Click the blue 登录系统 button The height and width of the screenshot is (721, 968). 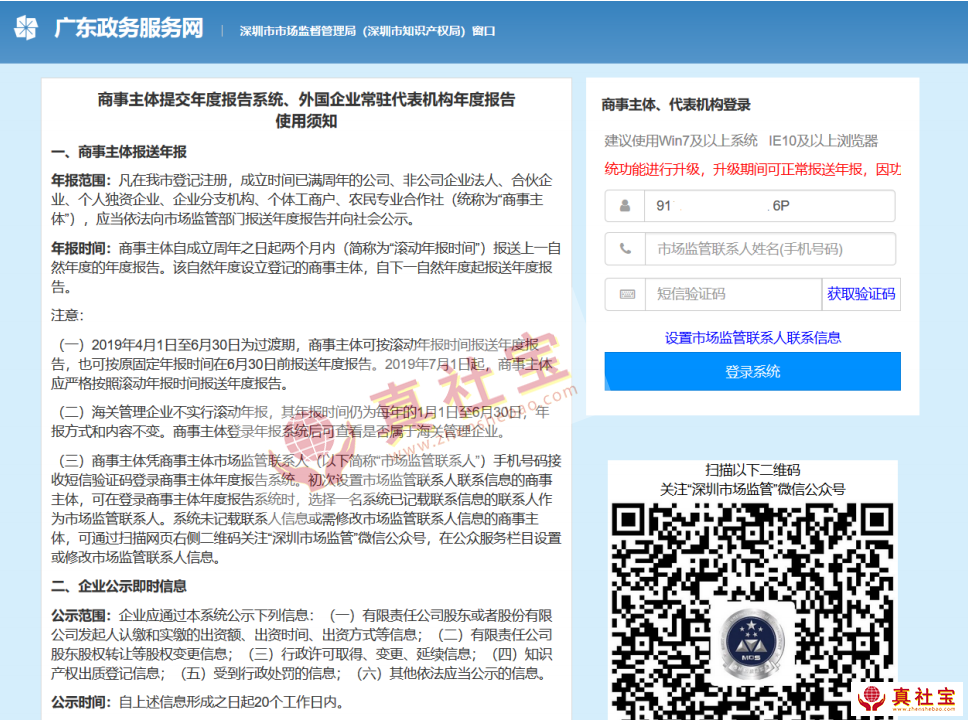[752, 371]
